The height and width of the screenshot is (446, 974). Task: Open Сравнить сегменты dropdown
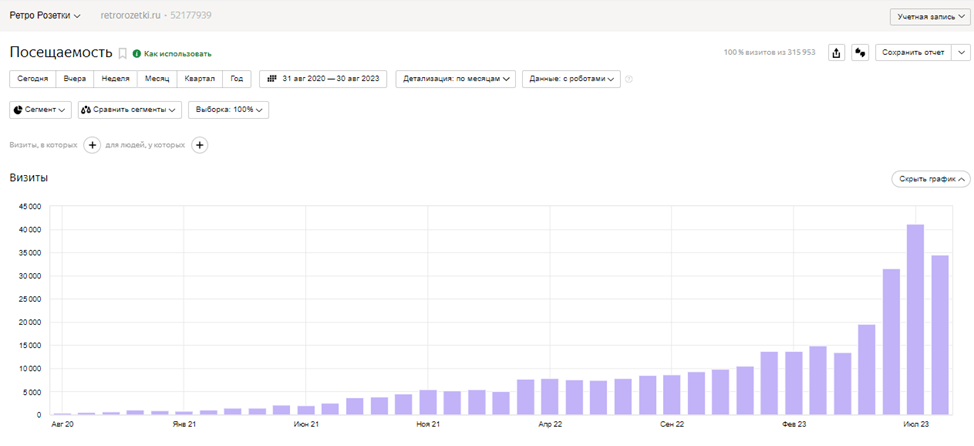(130, 109)
